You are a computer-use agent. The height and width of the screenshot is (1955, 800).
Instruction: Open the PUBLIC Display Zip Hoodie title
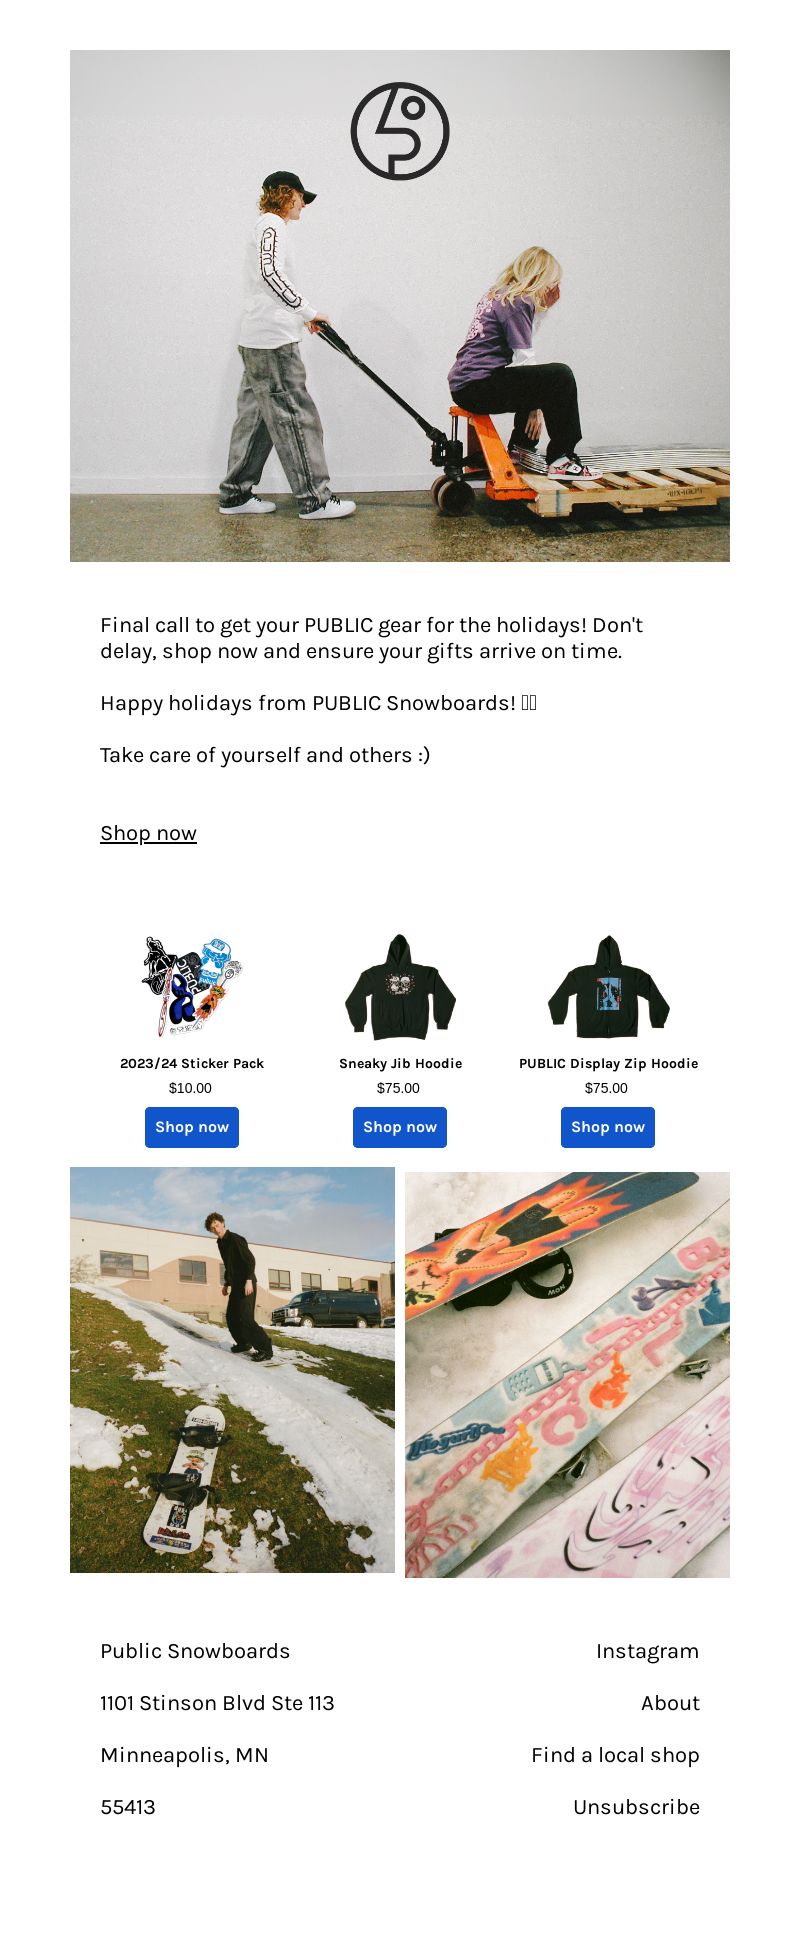(608, 1063)
